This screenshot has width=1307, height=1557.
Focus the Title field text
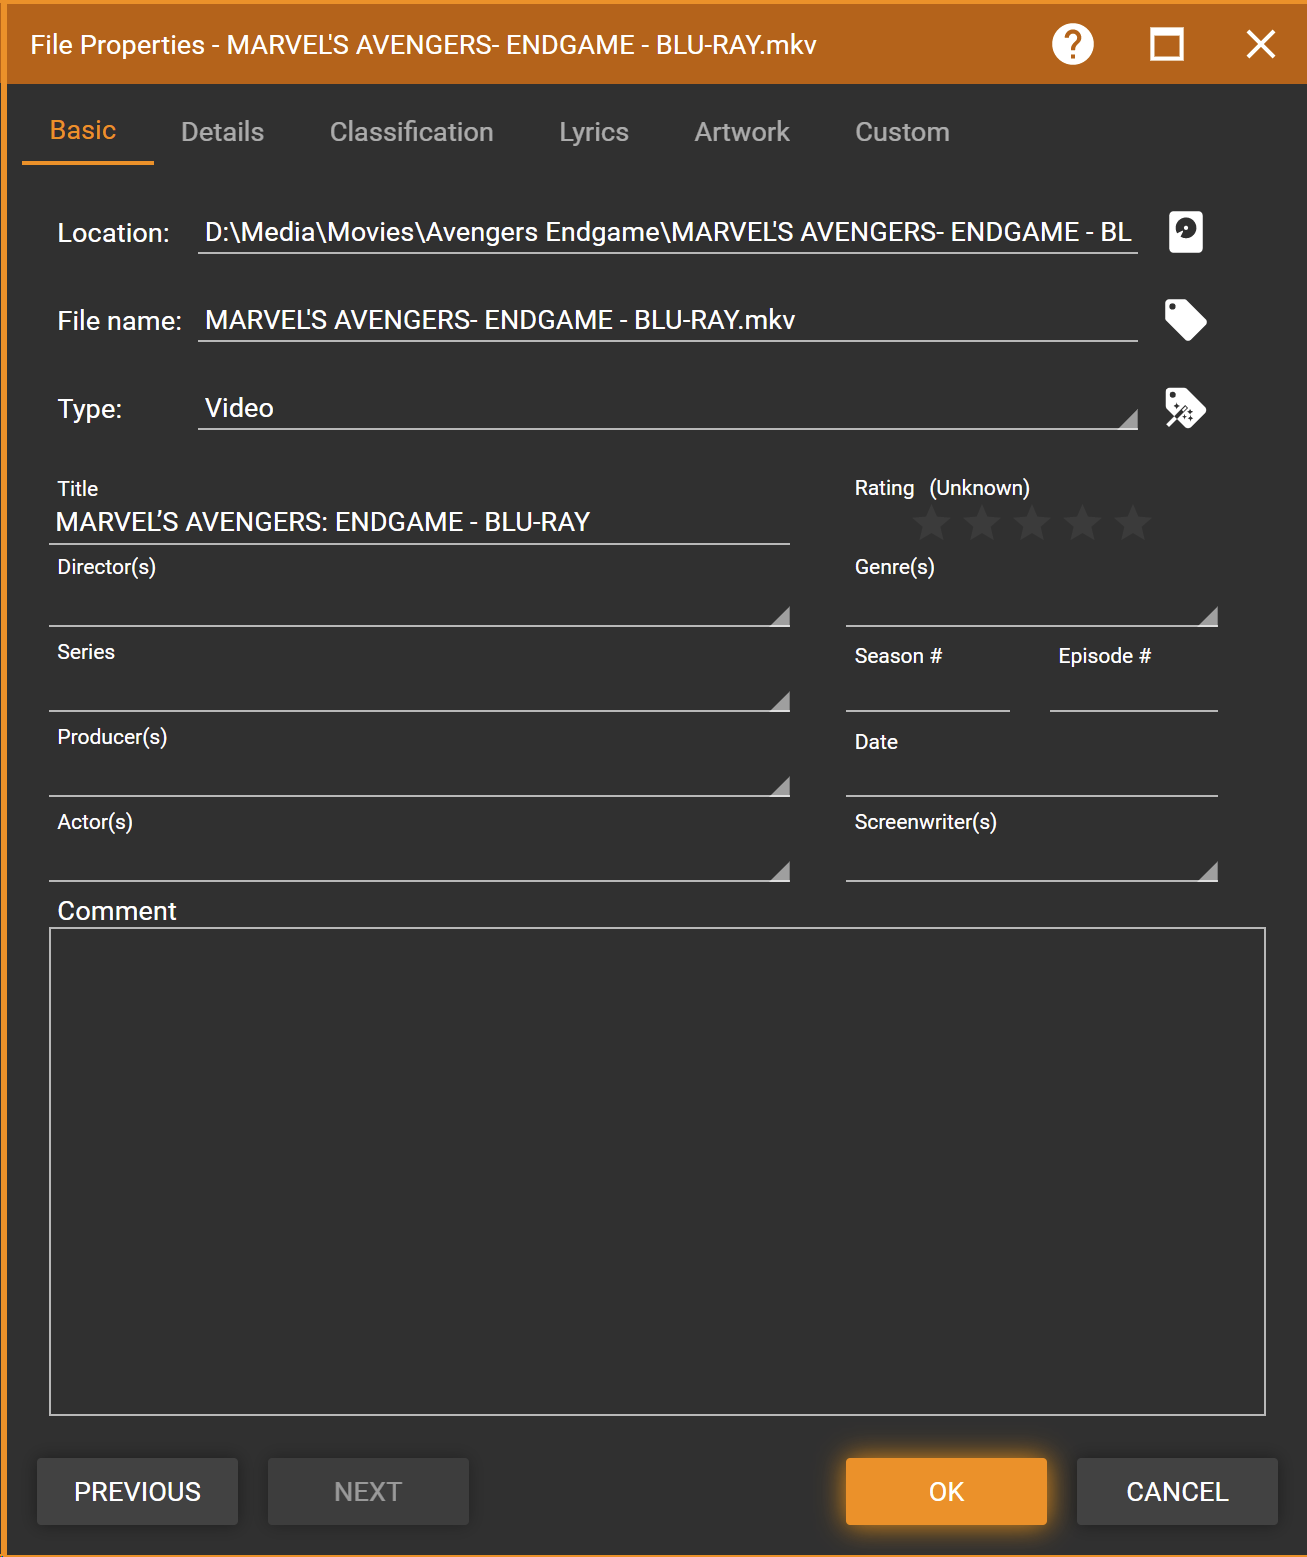[418, 522]
